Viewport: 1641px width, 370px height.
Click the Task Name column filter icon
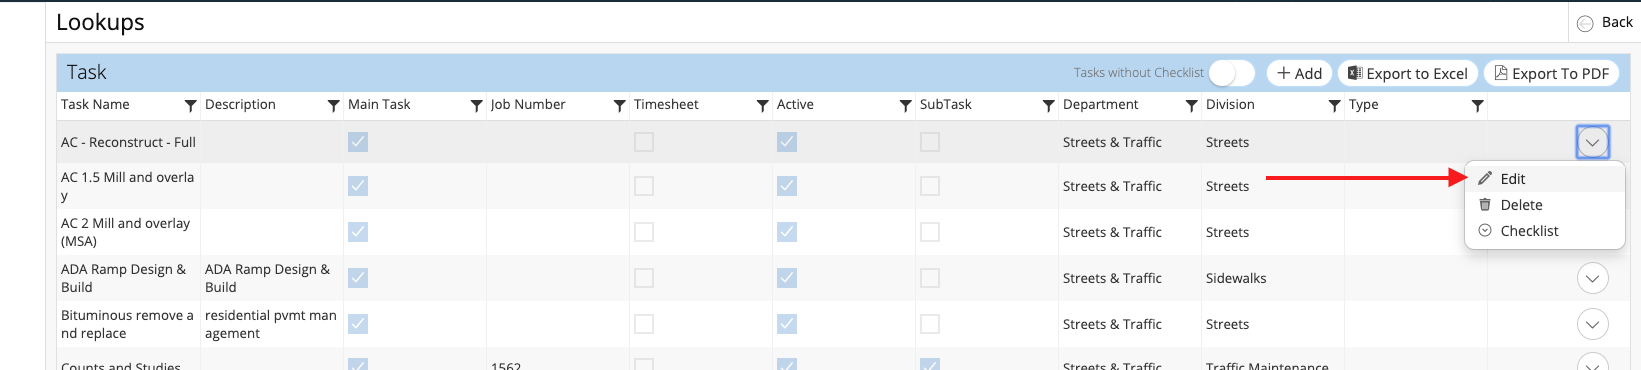tap(191, 105)
